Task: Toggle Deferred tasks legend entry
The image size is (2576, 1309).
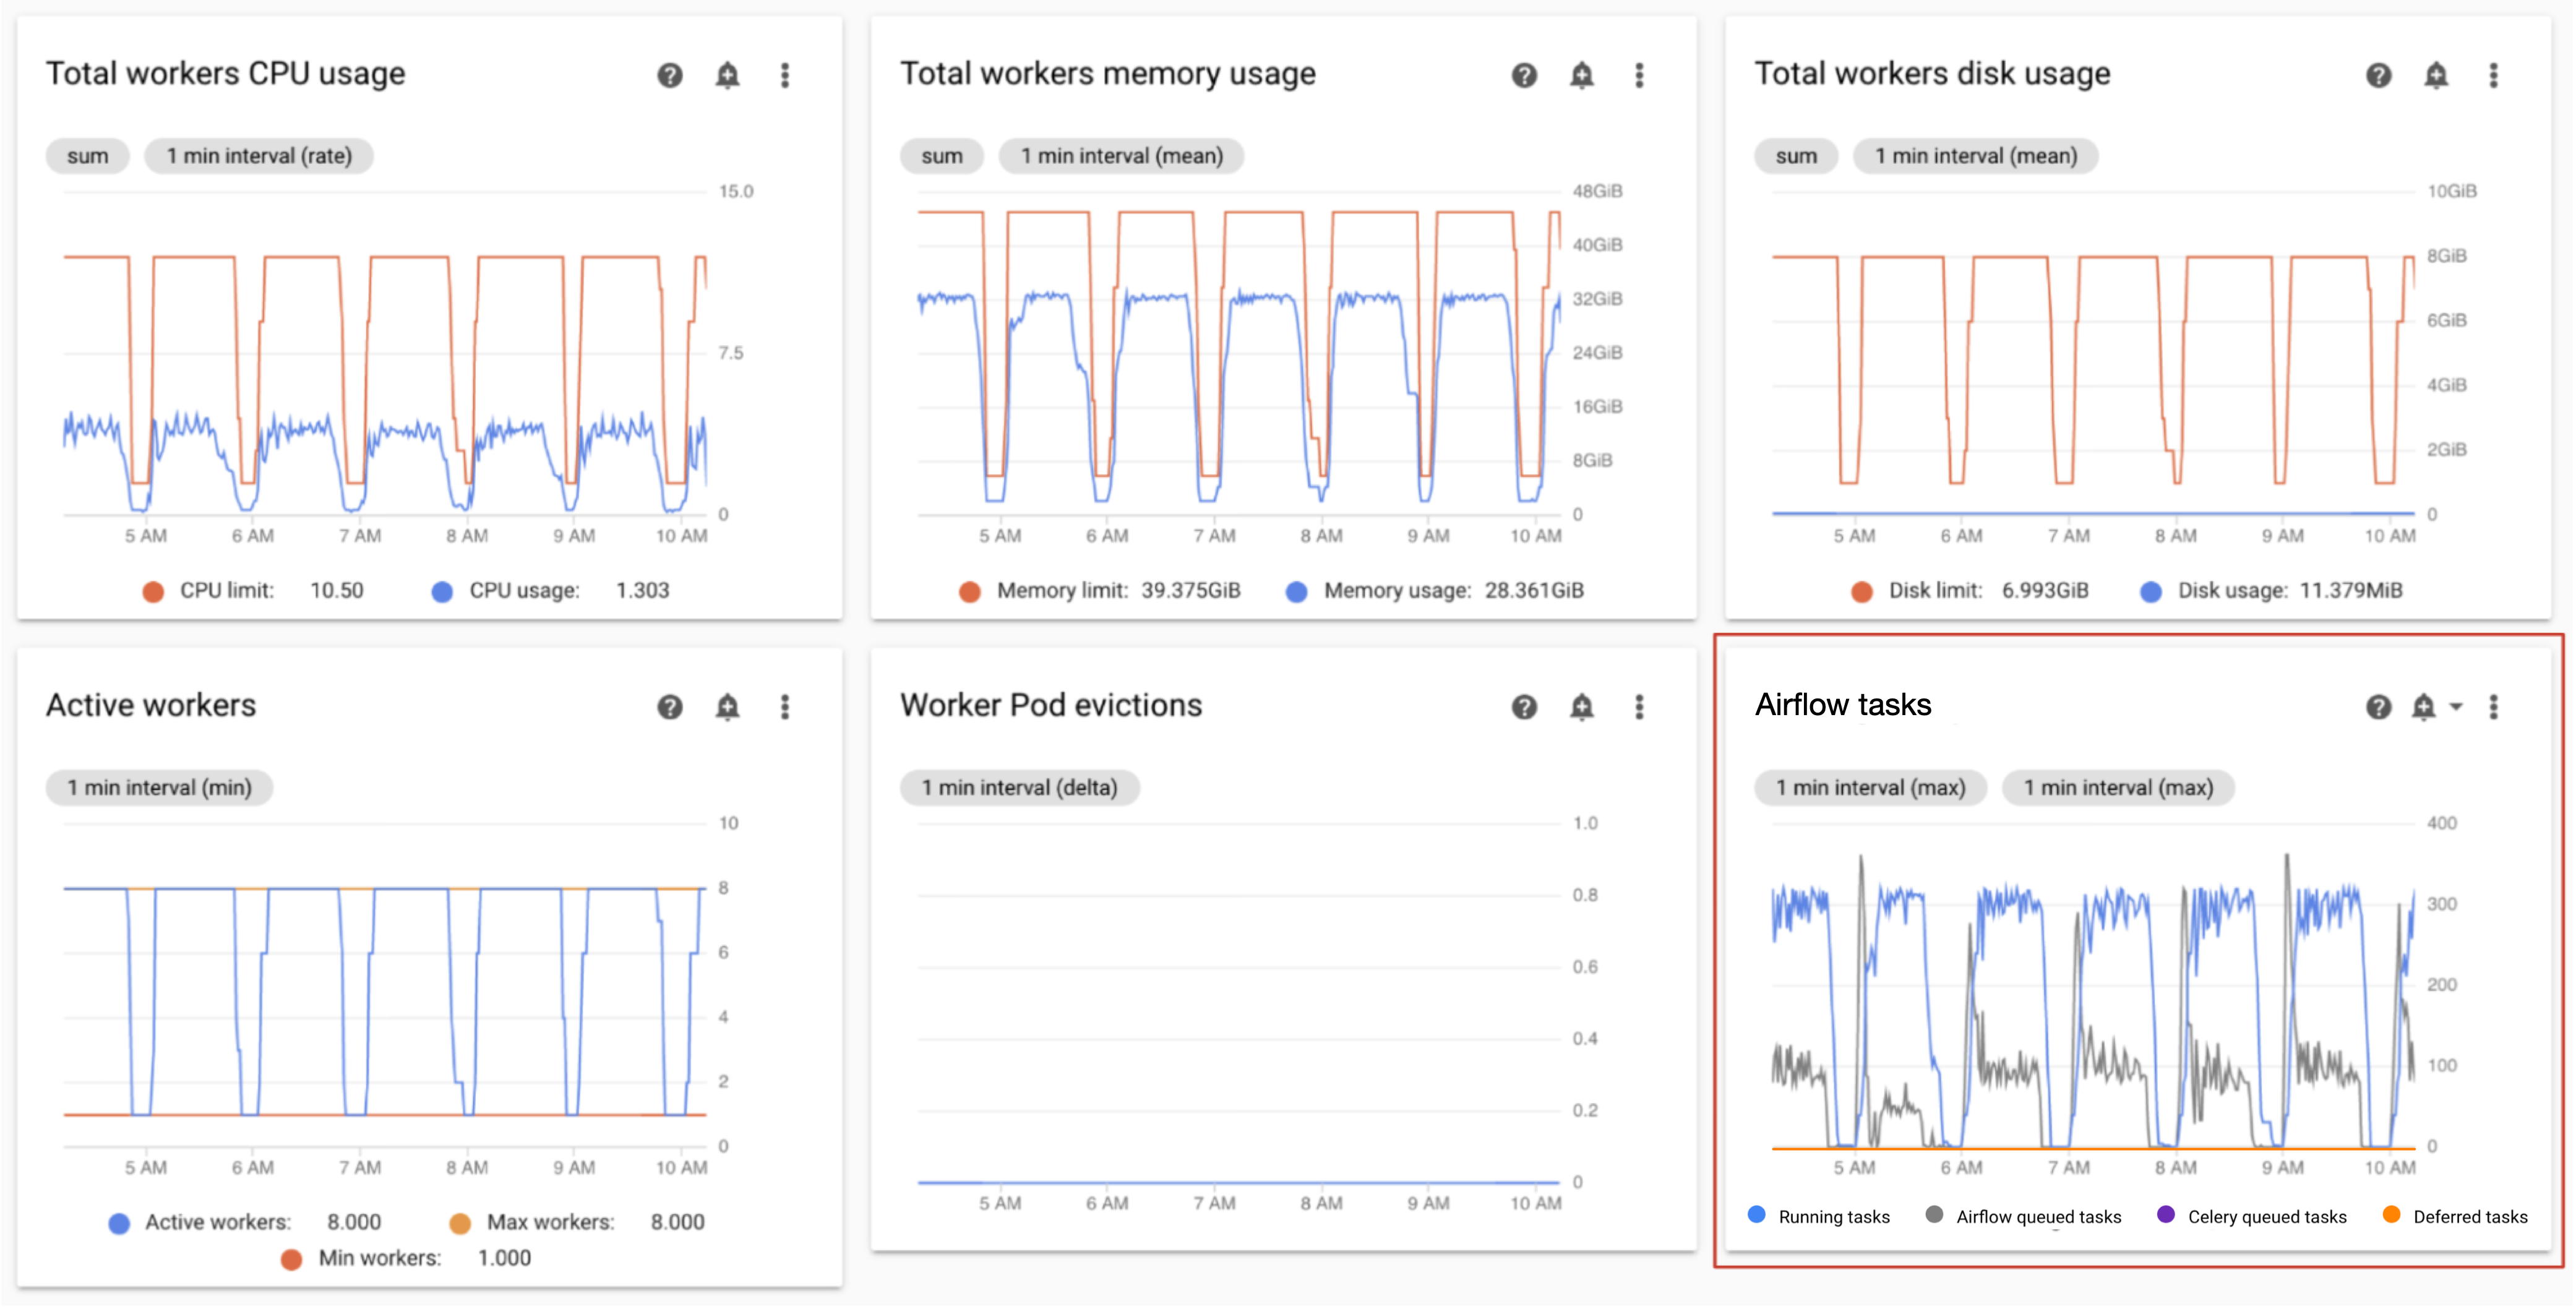Action: coord(2469,1217)
